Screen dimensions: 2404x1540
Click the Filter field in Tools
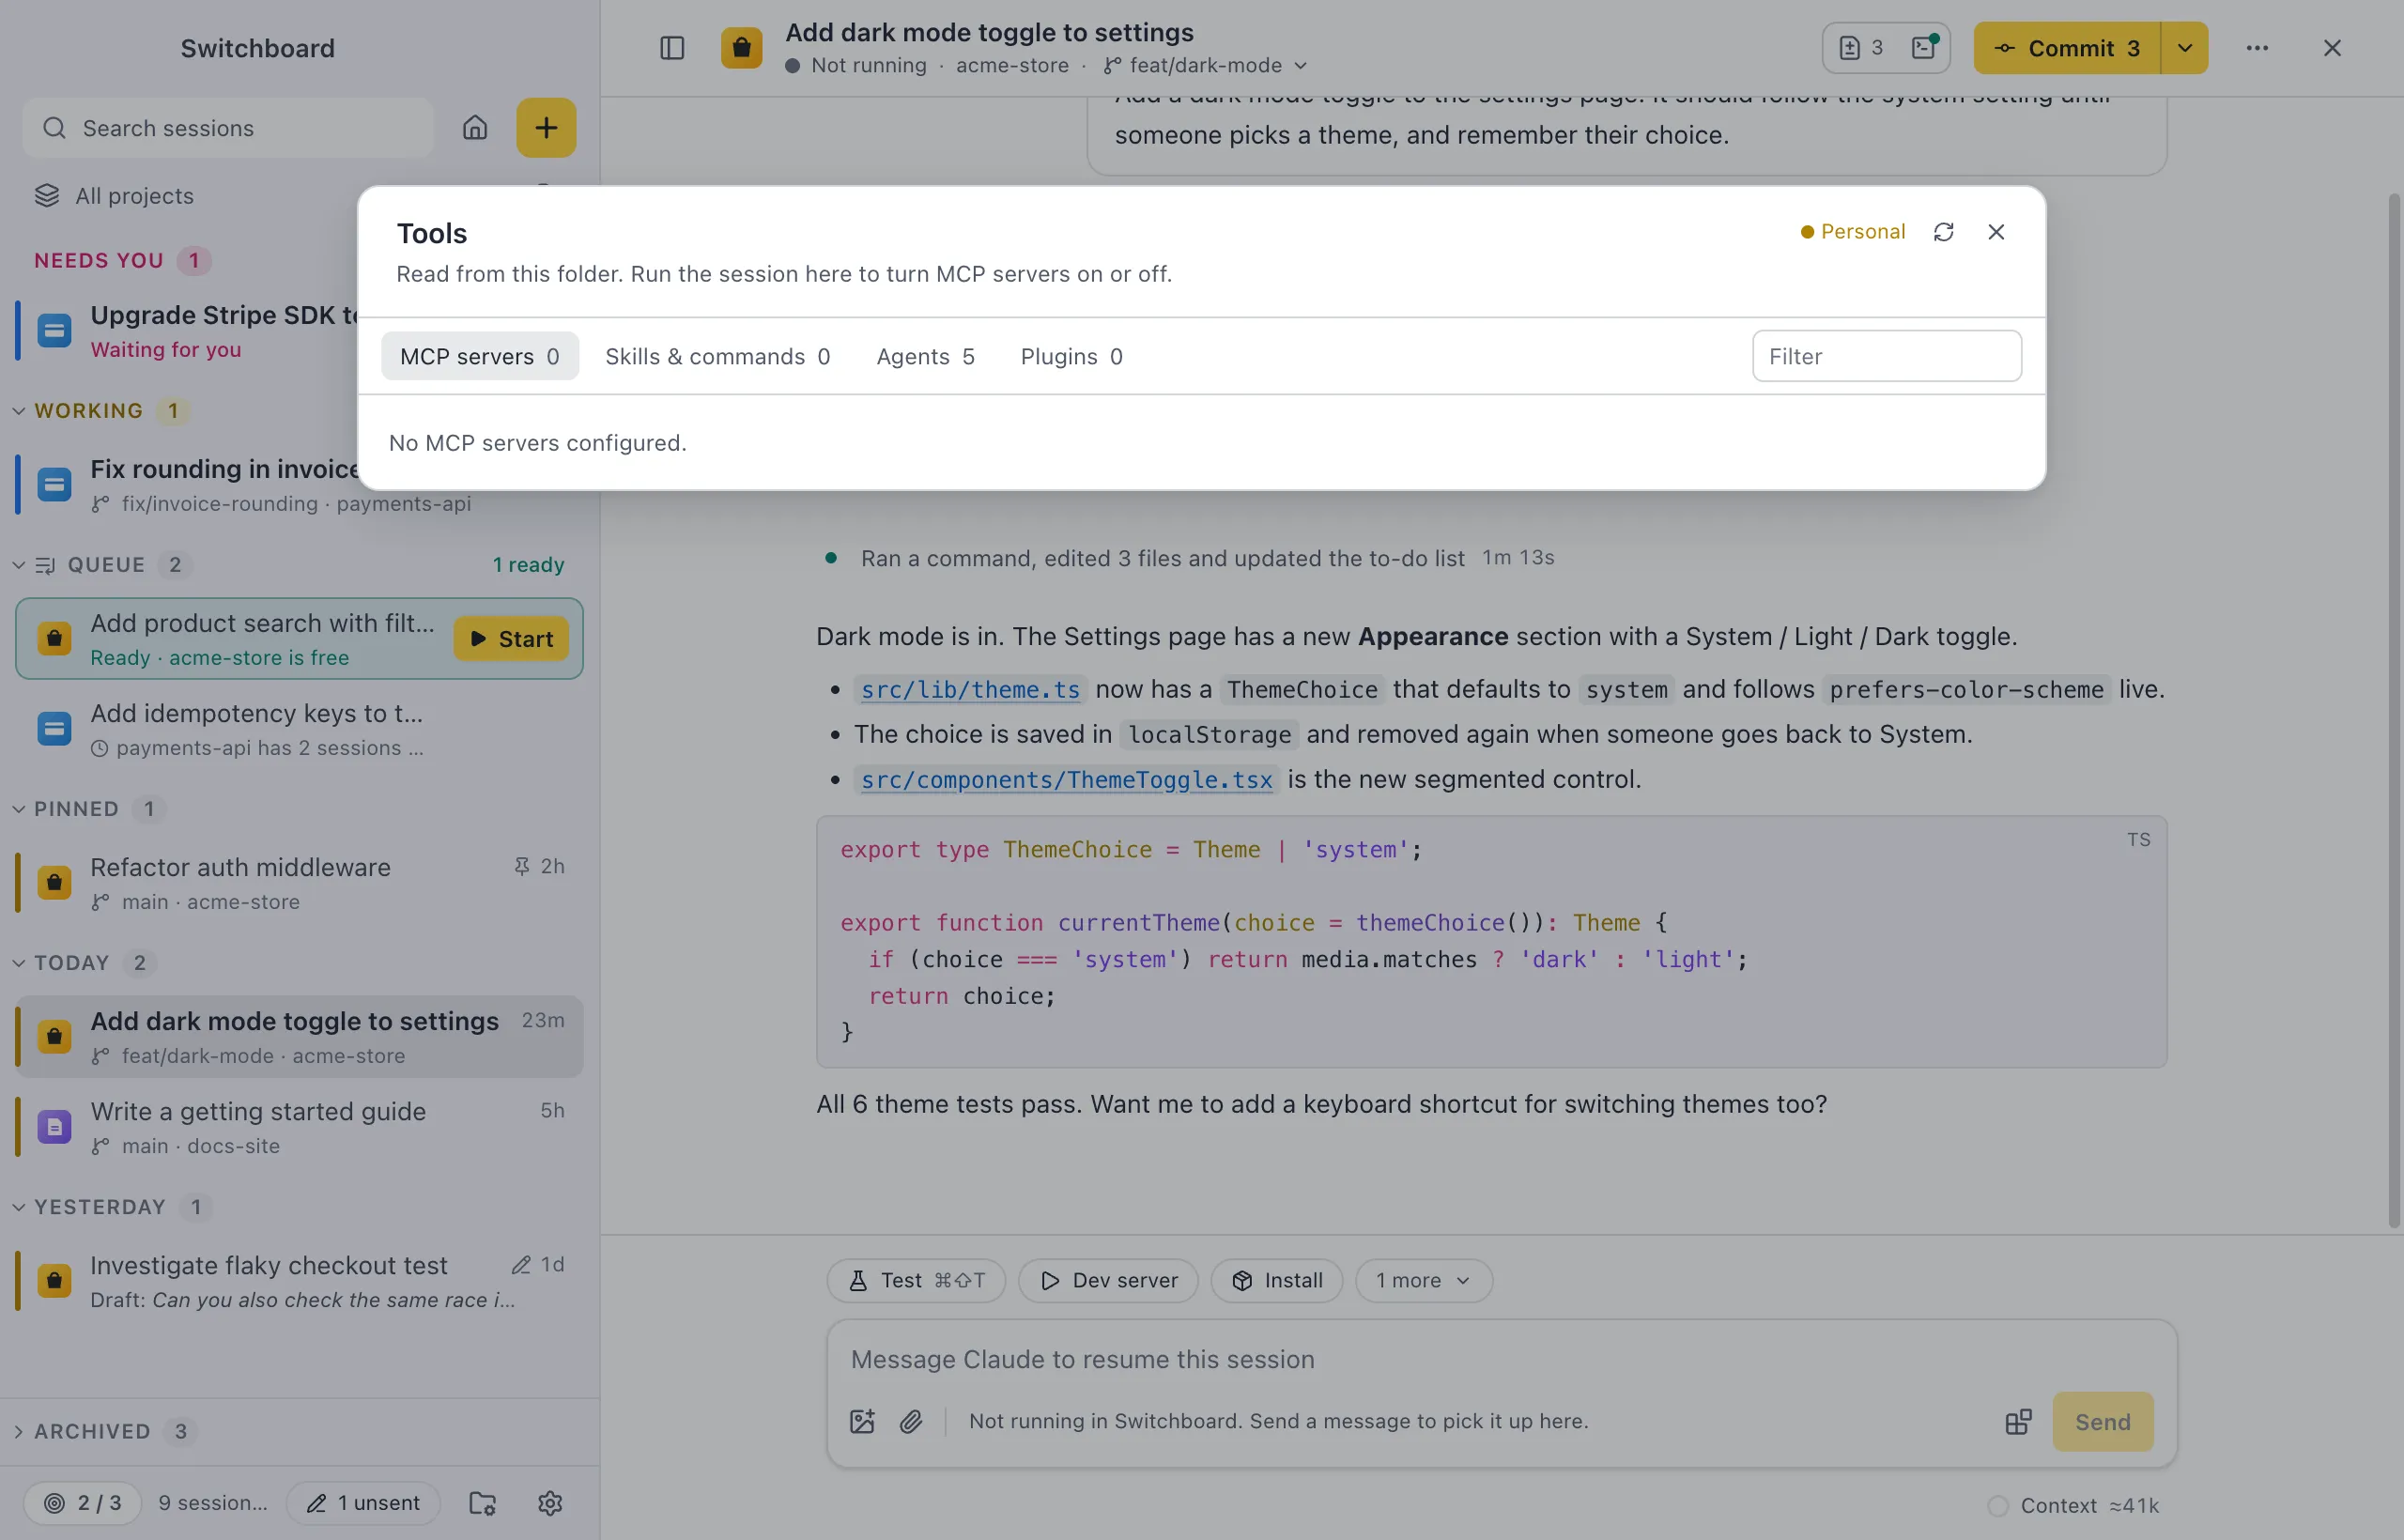(1887, 356)
